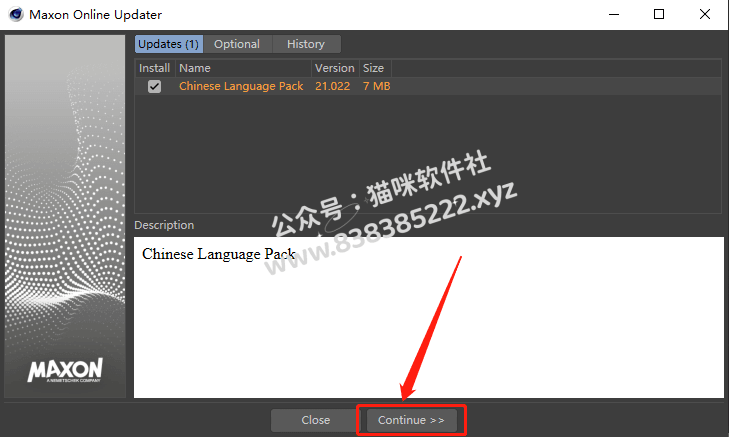Close the updater window with the X
This screenshot has height=437, width=729.
(x=705, y=14)
